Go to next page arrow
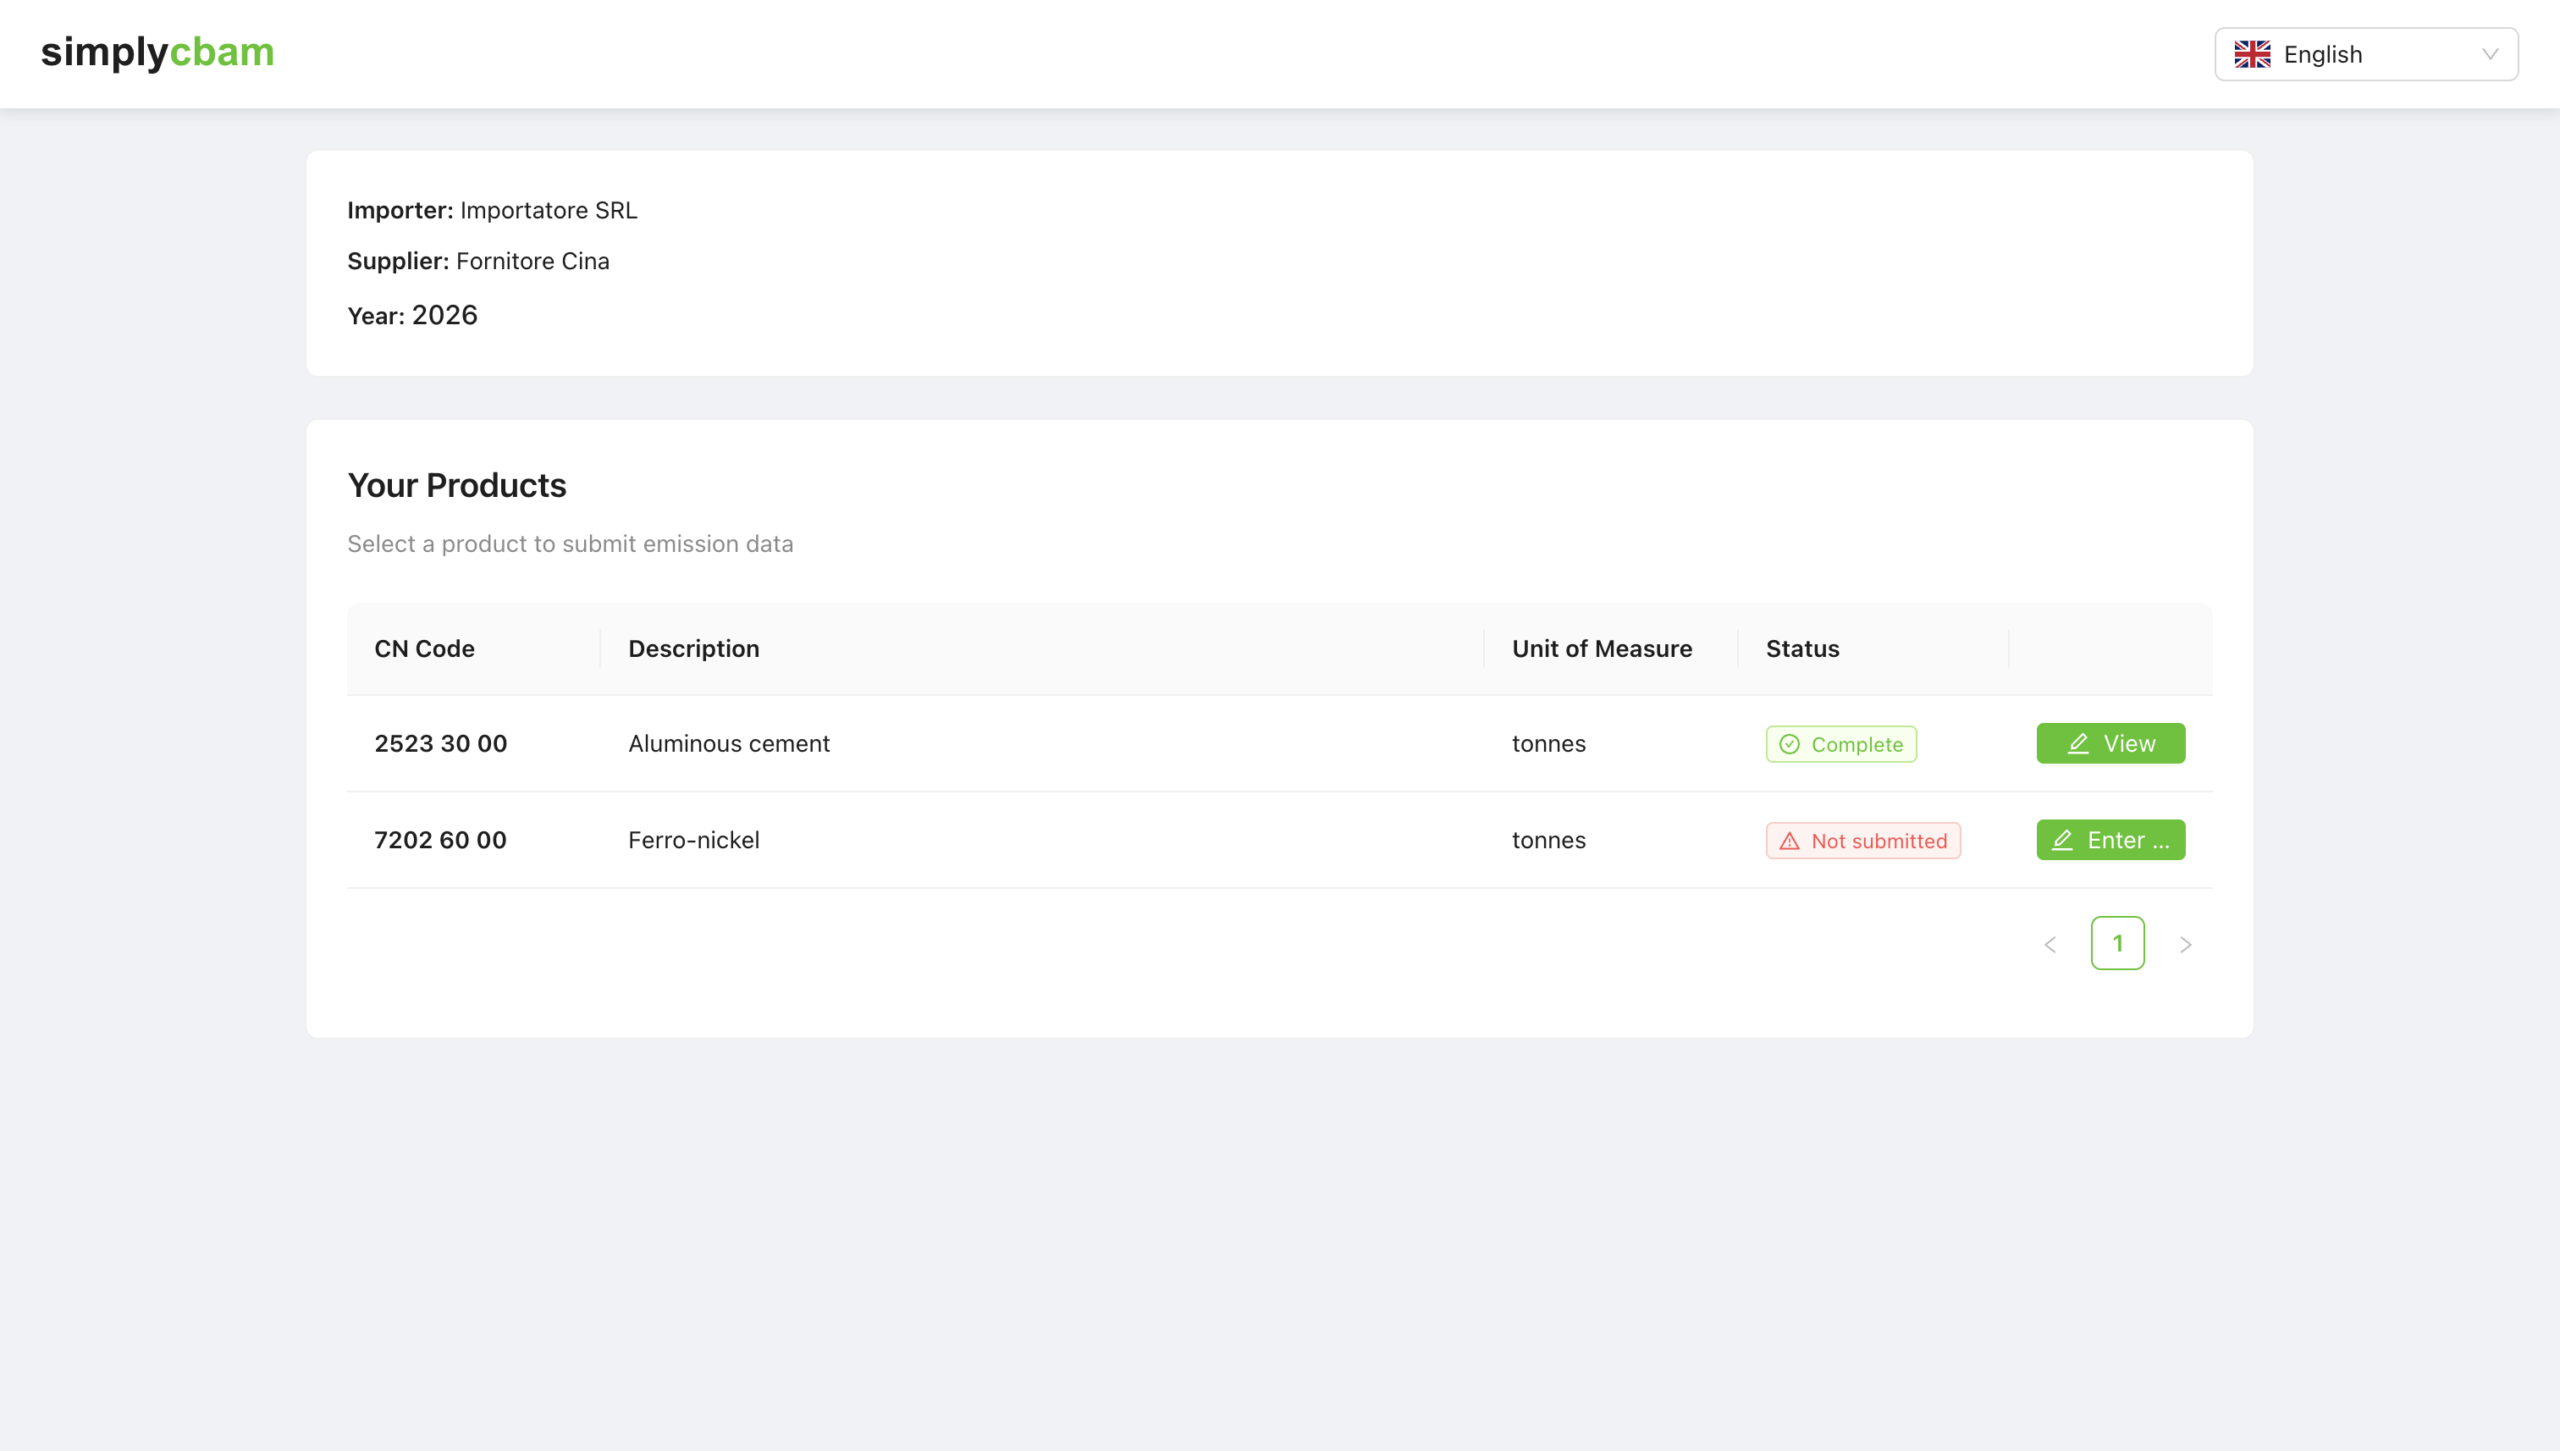Image resolution: width=2560 pixels, height=1451 pixels. [x=2185, y=944]
